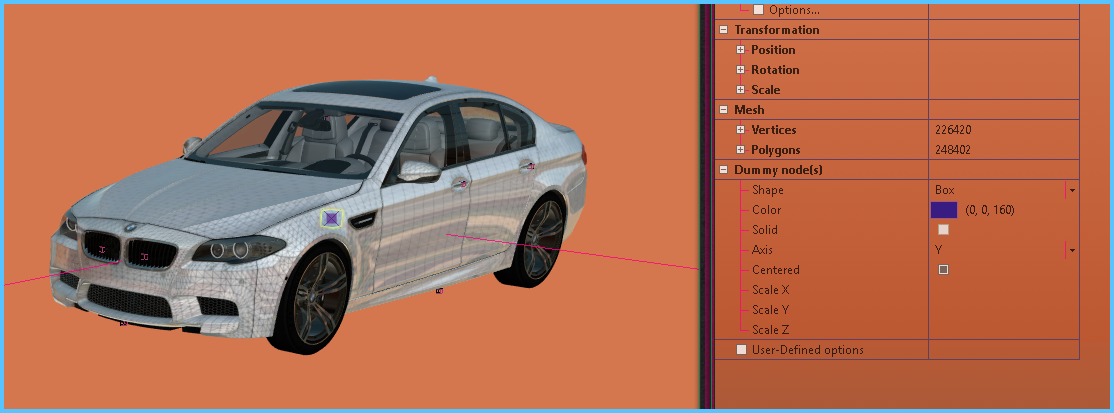The height and width of the screenshot is (413, 1114).
Task: Expand the Vertices entry
Action: click(740, 130)
